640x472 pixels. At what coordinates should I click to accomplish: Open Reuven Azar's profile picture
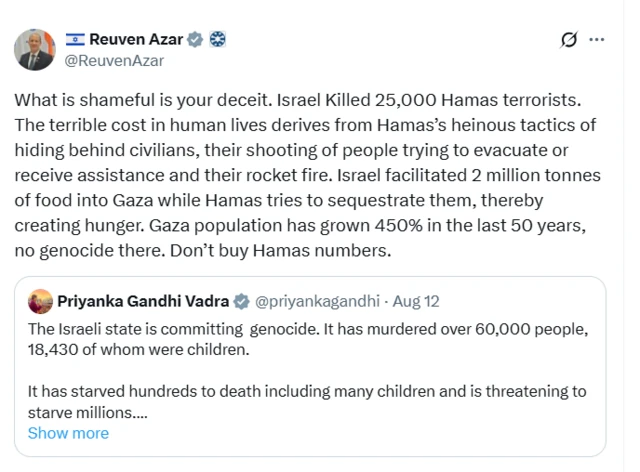35,49
